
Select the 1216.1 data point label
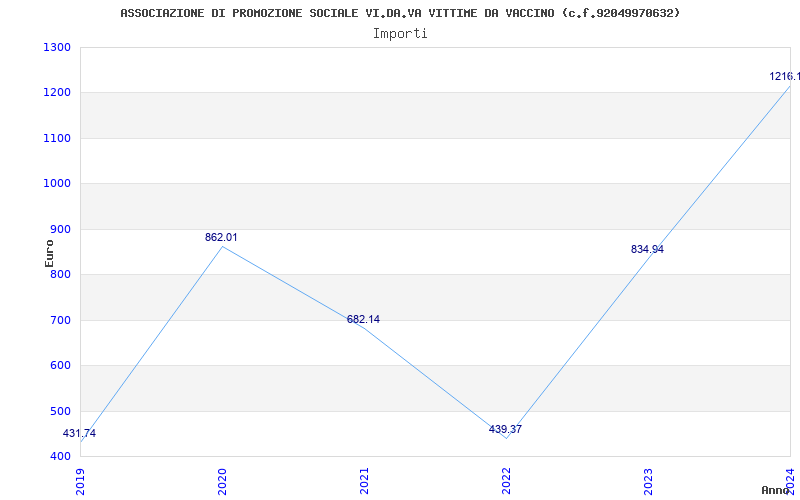[785, 77]
